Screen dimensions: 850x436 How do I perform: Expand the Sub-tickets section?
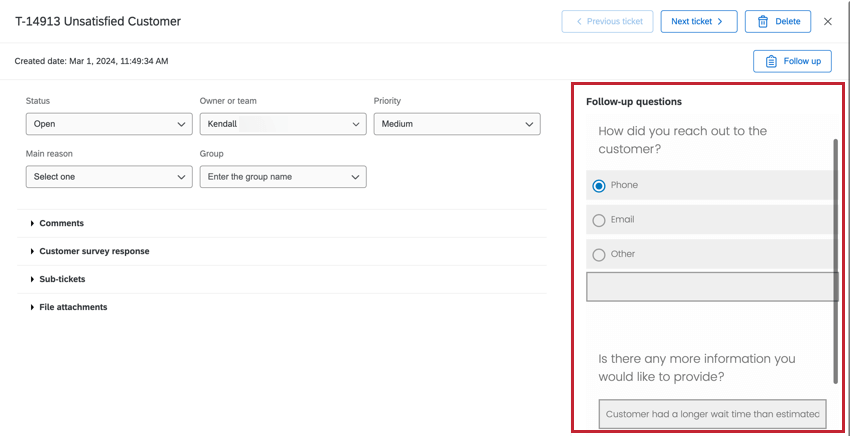(x=62, y=279)
